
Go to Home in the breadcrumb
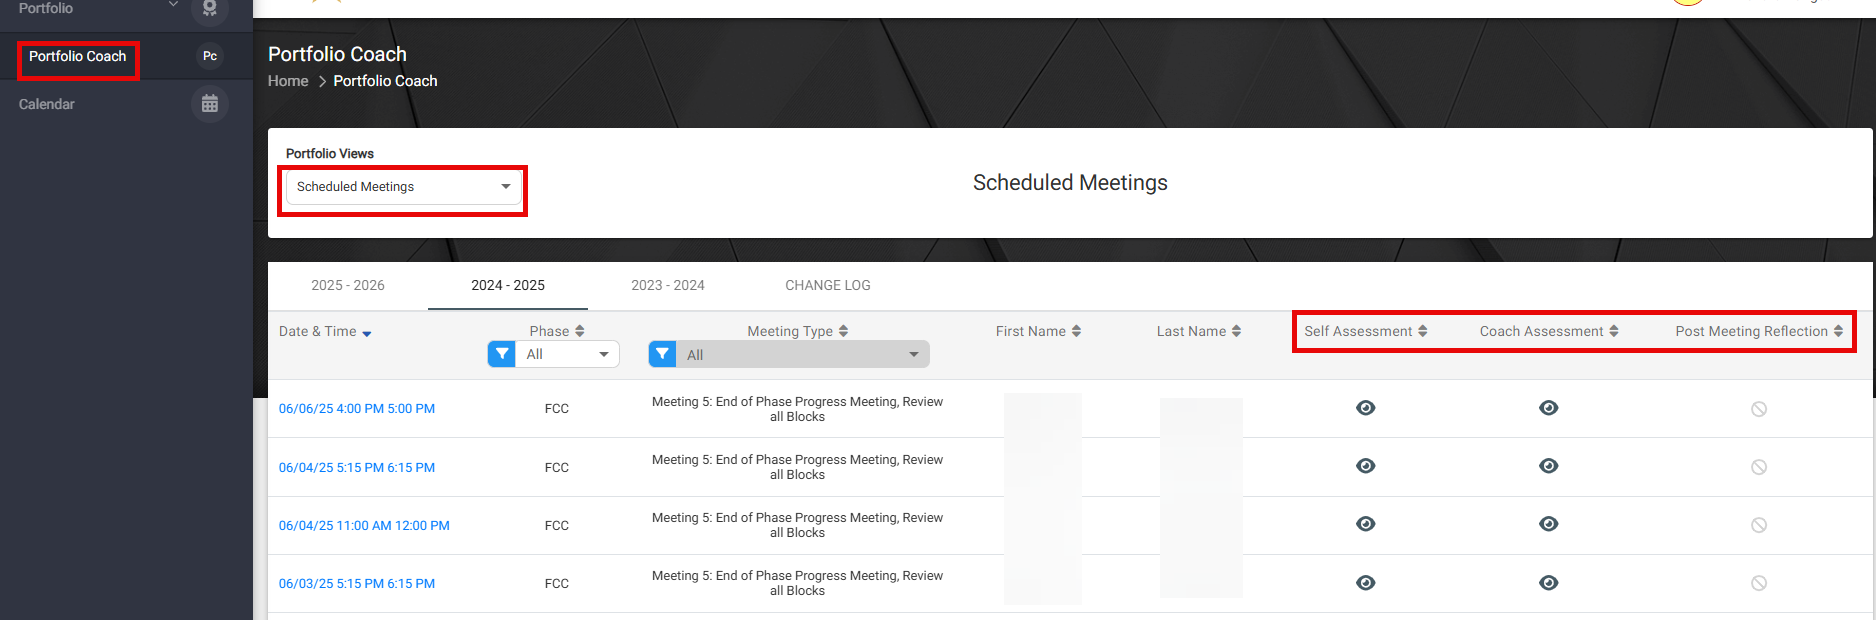288,81
